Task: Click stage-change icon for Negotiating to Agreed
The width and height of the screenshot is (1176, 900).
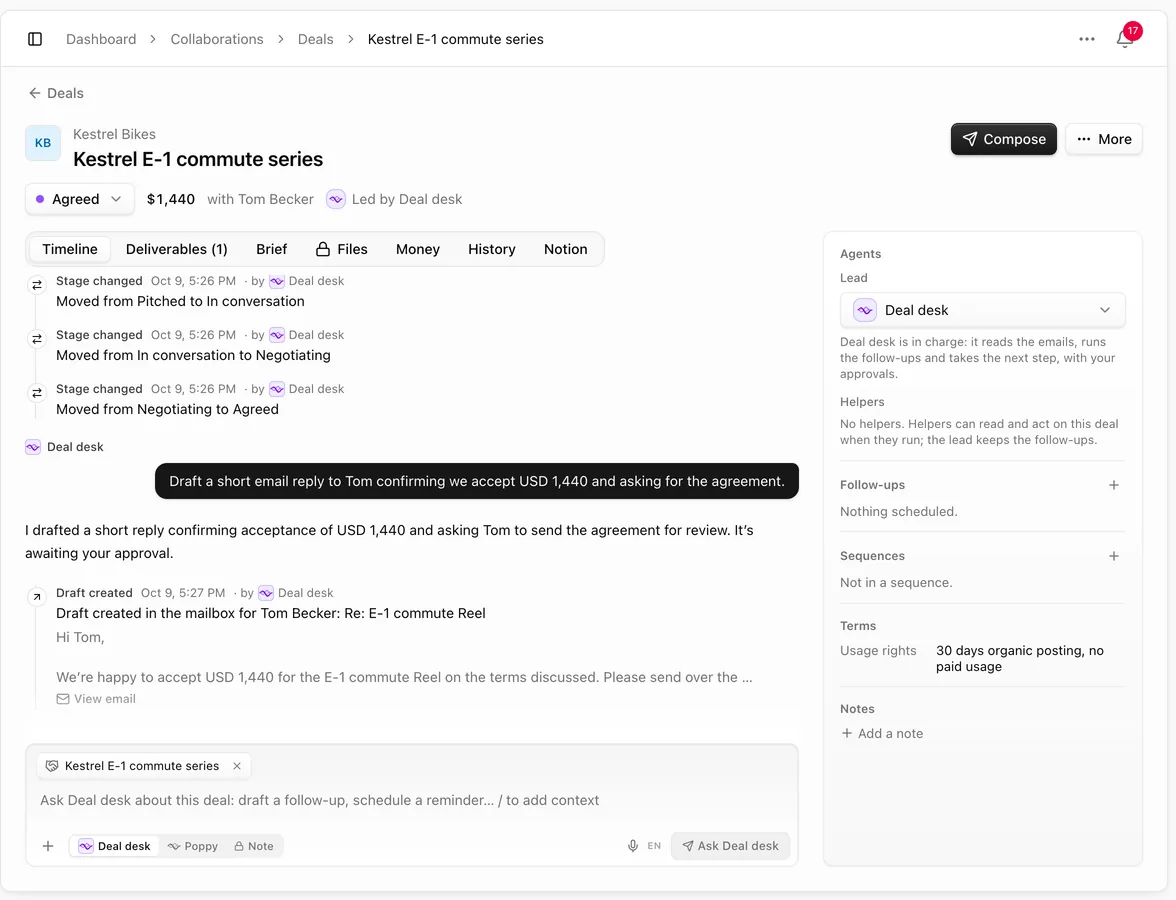Action: pos(36,393)
